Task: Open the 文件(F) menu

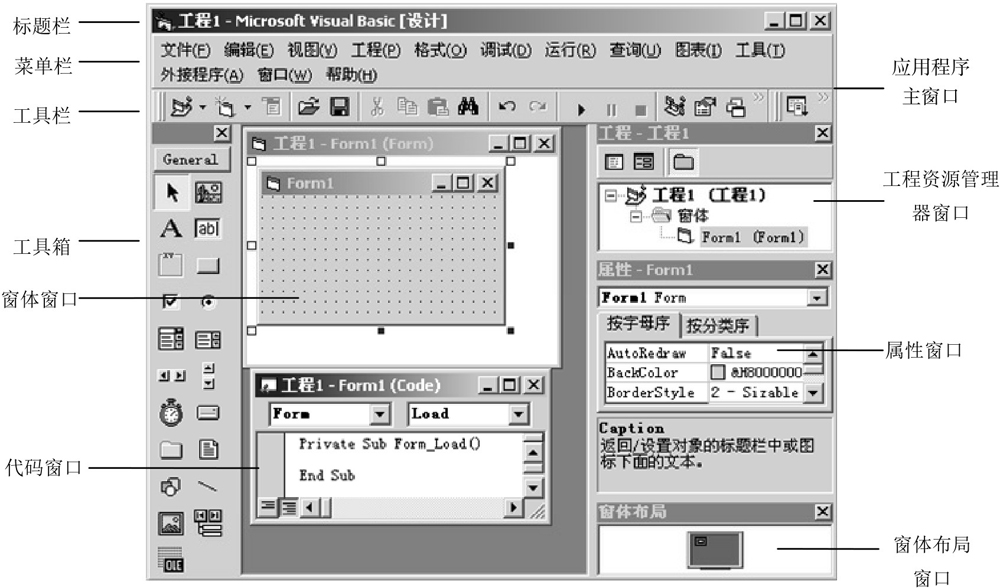Action: 186,50
